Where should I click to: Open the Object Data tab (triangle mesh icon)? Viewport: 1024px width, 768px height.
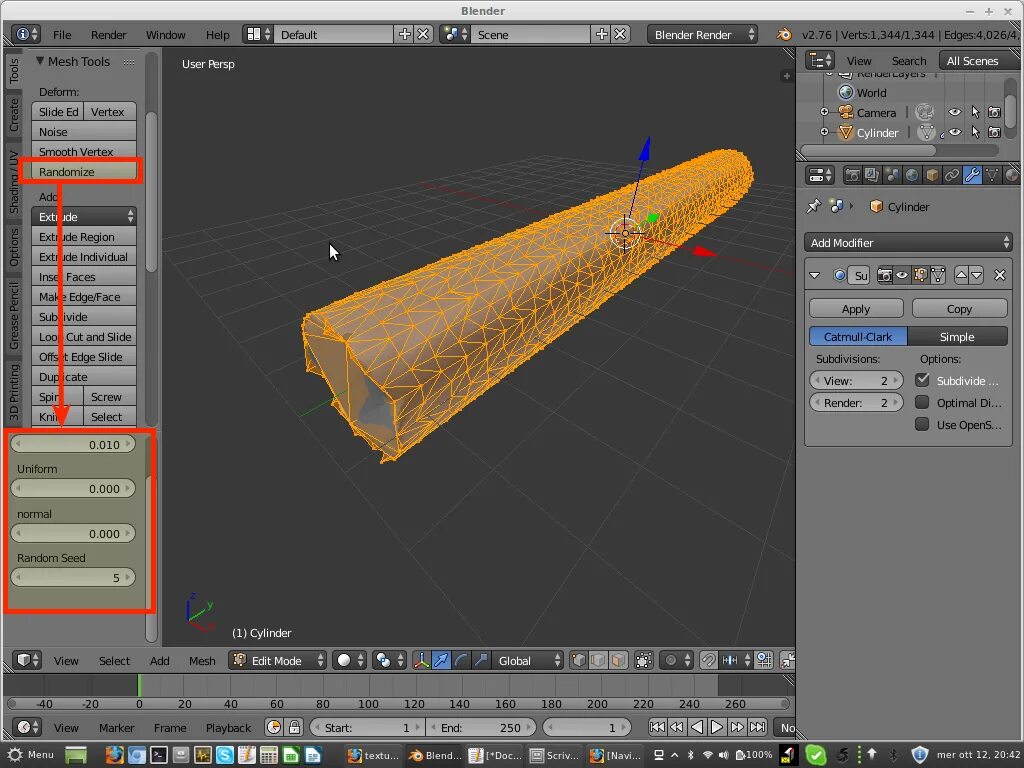pyautogui.click(x=992, y=175)
